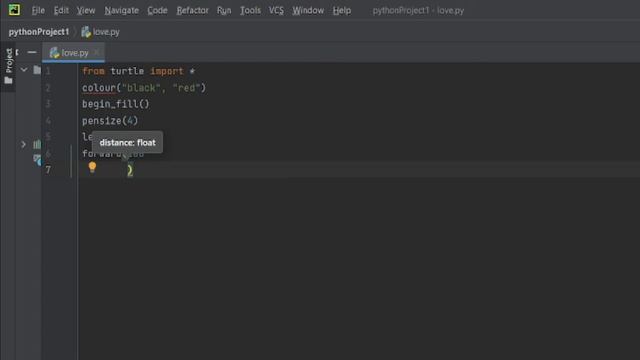The image size is (640, 360).
Task: Open the Window menu
Action: pos(308,11)
